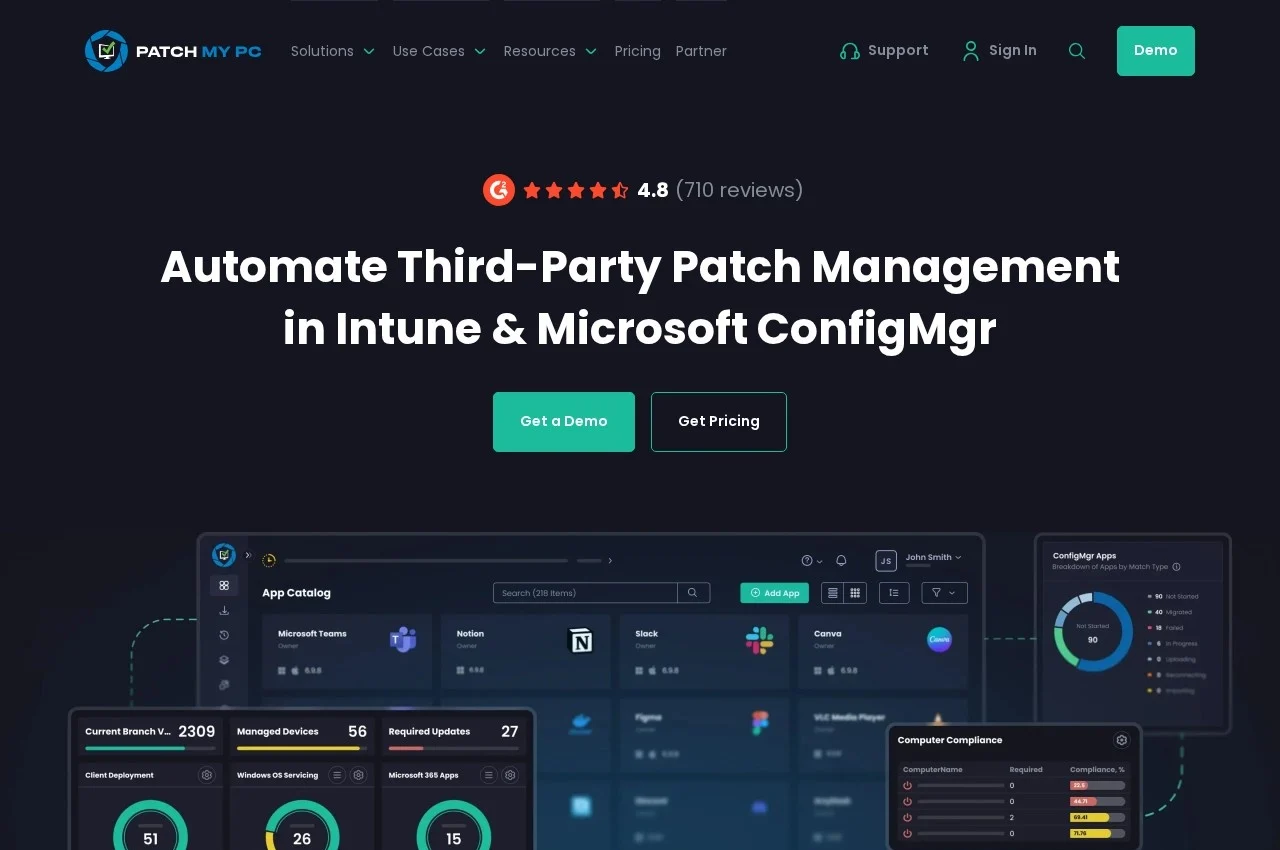The image size is (1280, 850).
Task: Go to the Pricing page
Action: point(638,51)
